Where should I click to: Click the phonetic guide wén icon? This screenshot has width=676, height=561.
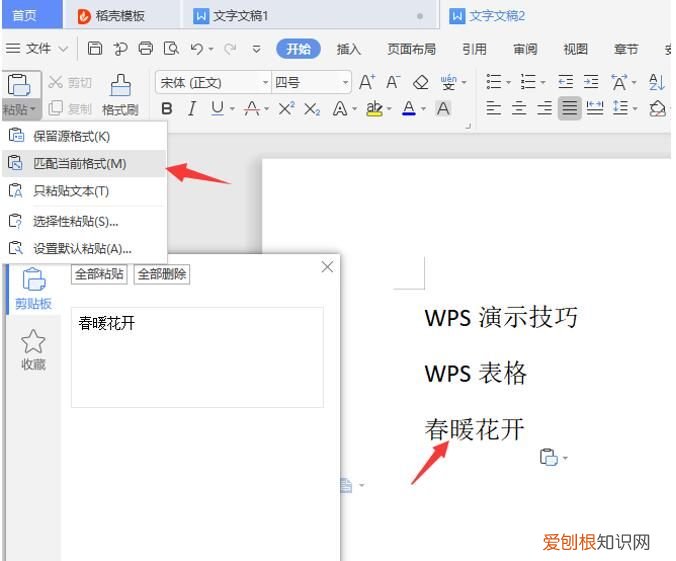click(x=448, y=82)
